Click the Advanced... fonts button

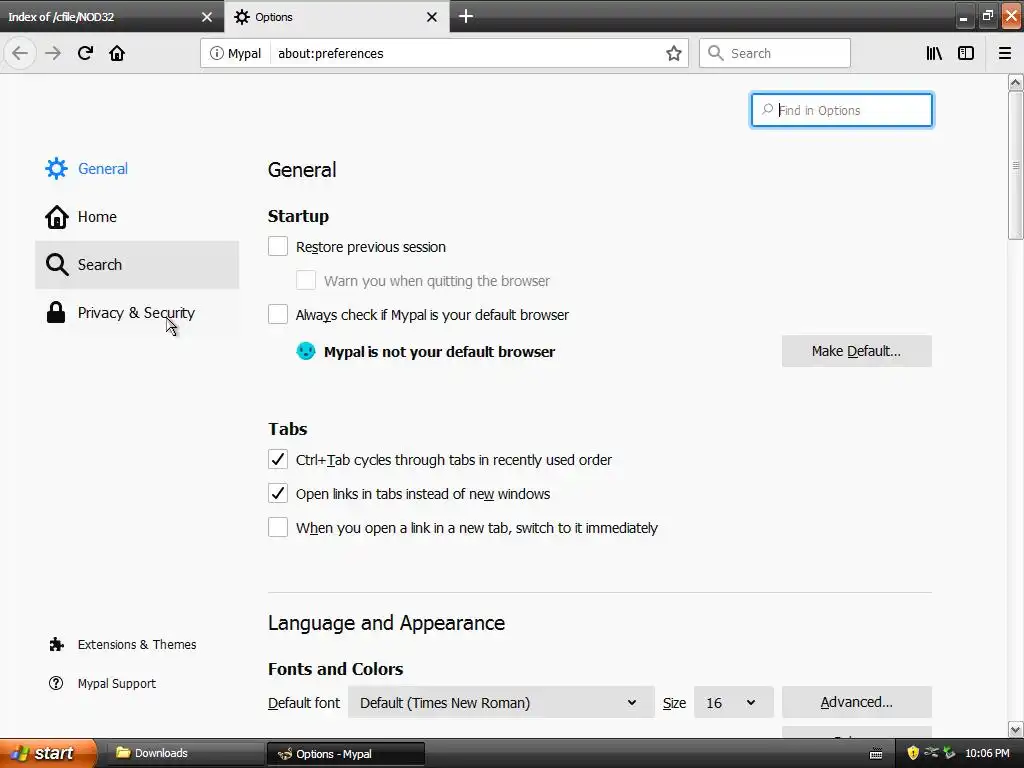point(856,702)
